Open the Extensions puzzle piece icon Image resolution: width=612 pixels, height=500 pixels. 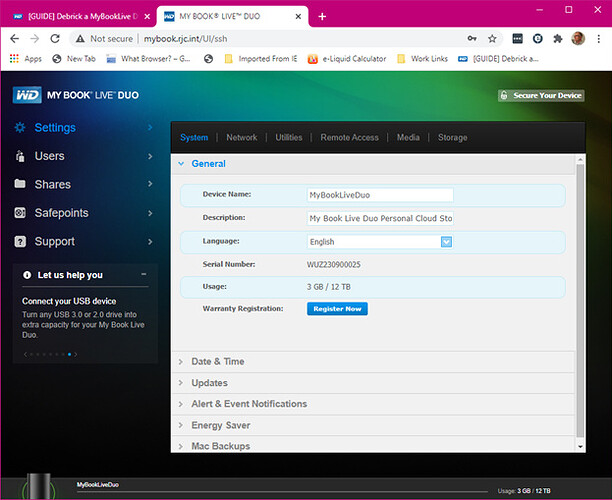pyautogui.click(x=558, y=38)
